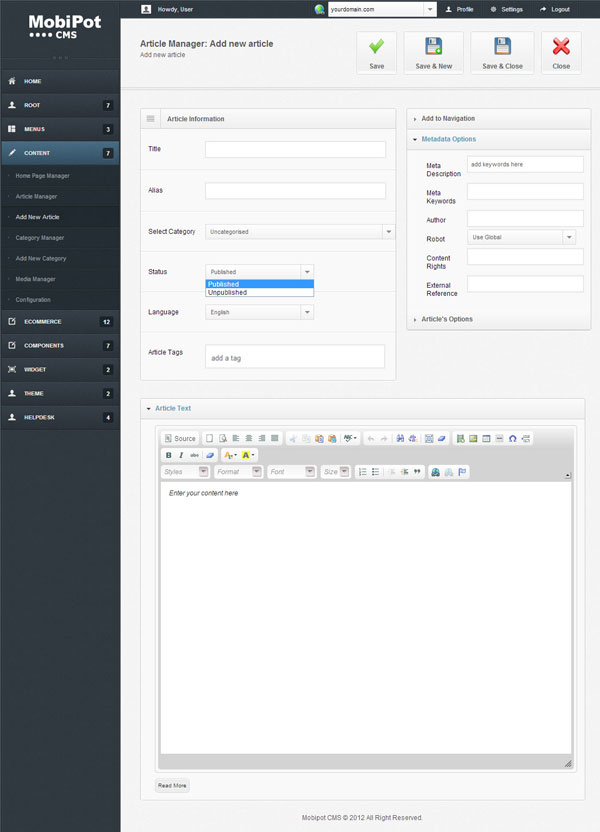
Task: Open the Menus sidebar section
Action: 60,129
